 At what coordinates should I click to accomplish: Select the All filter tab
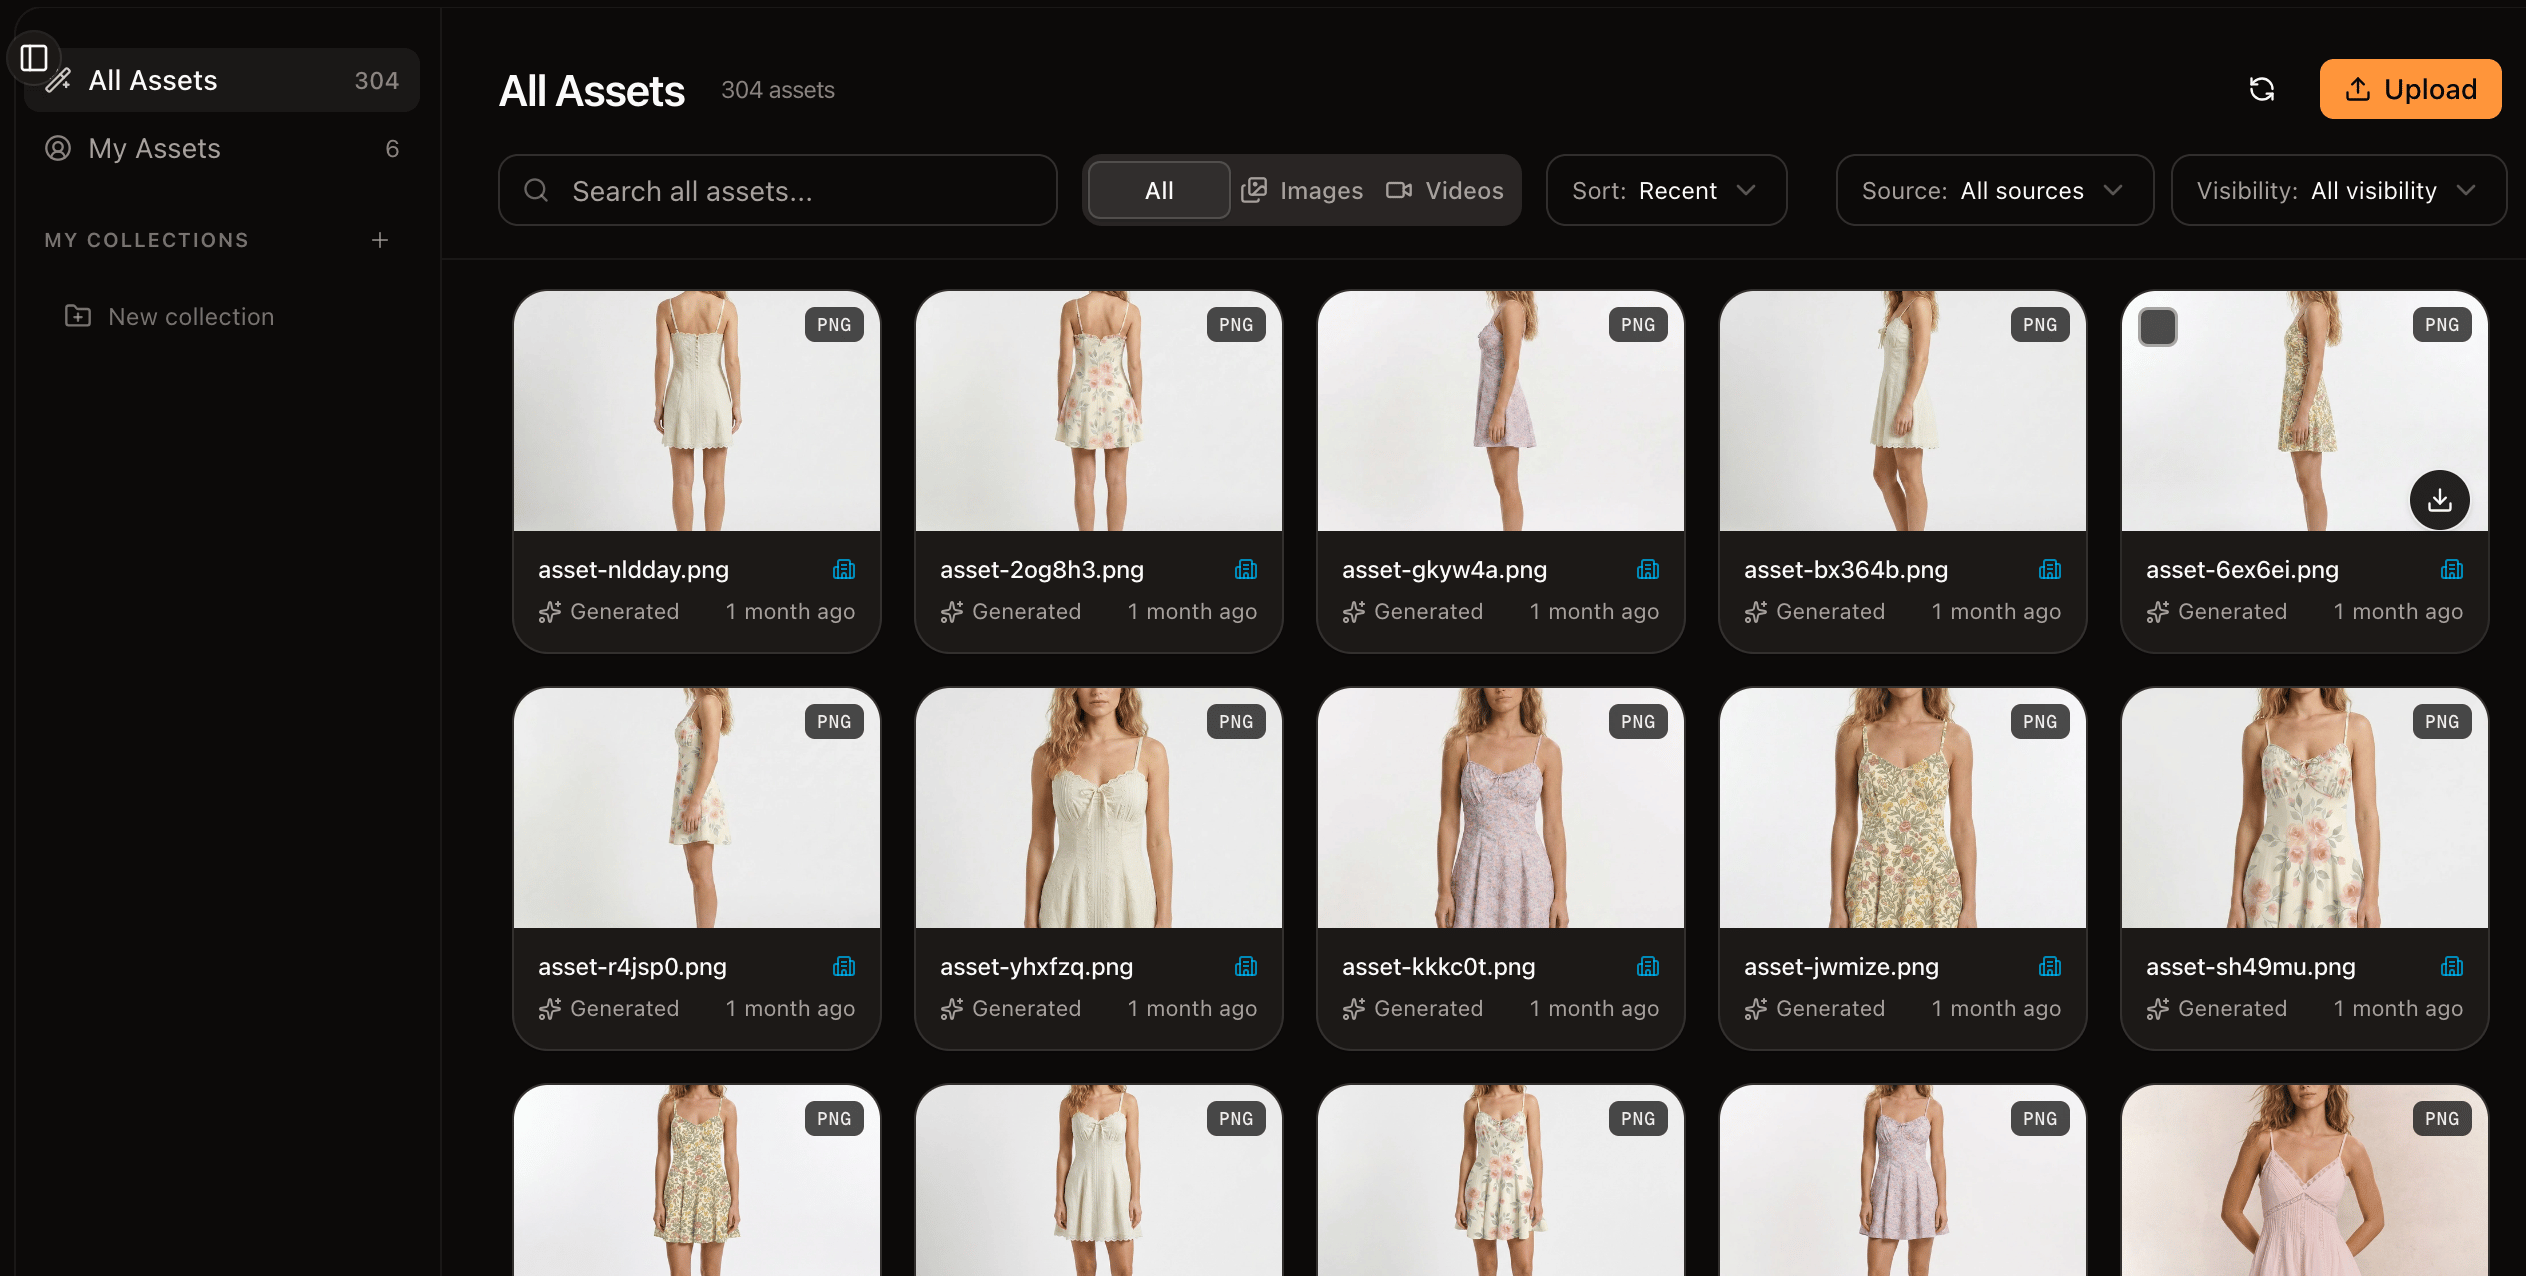point(1159,190)
